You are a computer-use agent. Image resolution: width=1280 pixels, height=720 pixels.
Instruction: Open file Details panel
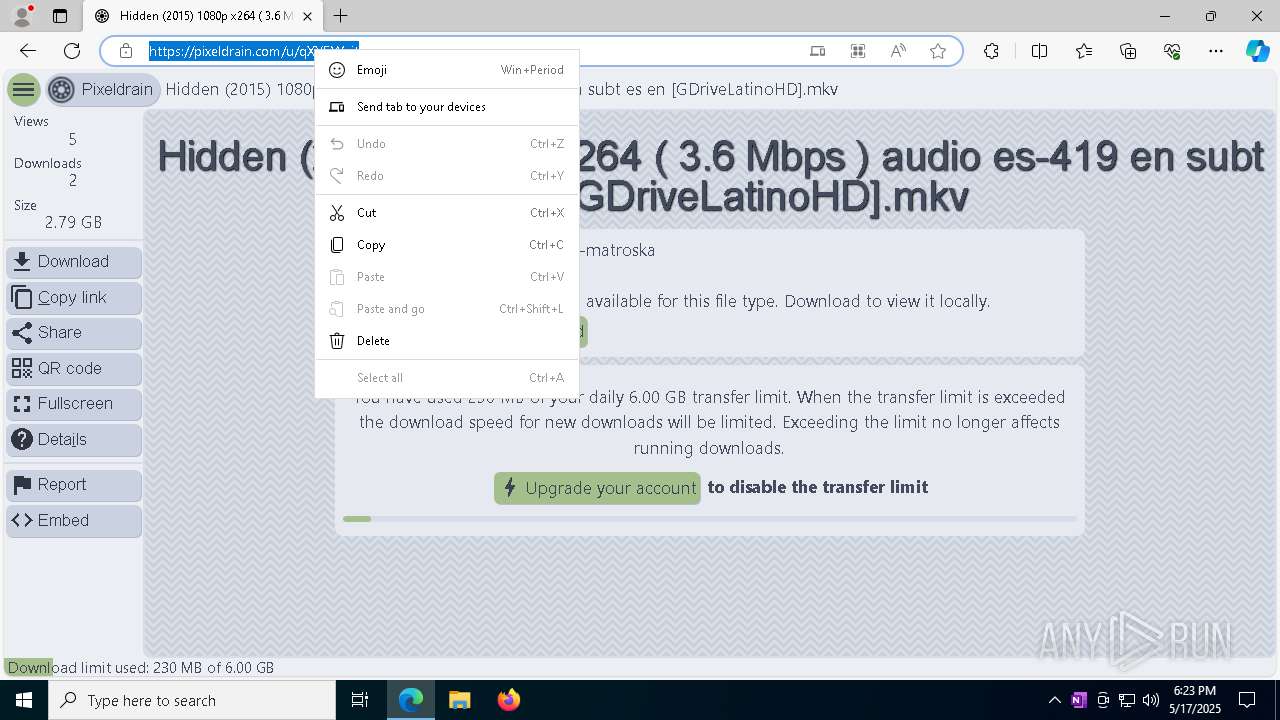click(74, 440)
